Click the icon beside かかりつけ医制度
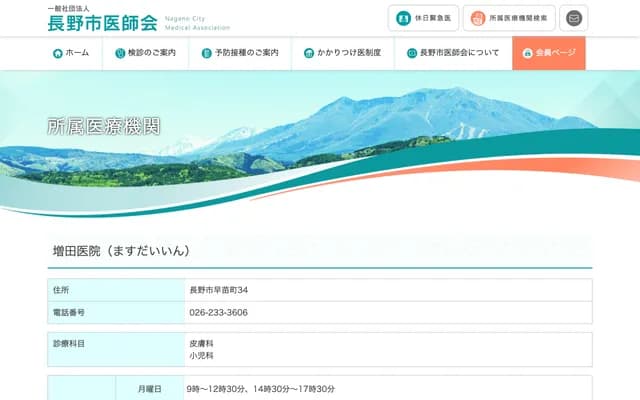The image size is (640, 400). [310, 53]
